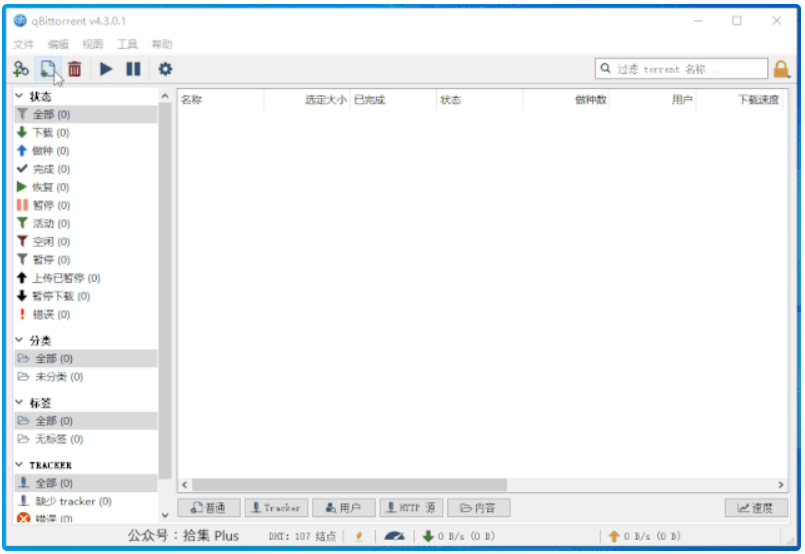The width and height of the screenshot is (805, 554).
Task: Collapse the 状态 section
Action: coord(20,96)
